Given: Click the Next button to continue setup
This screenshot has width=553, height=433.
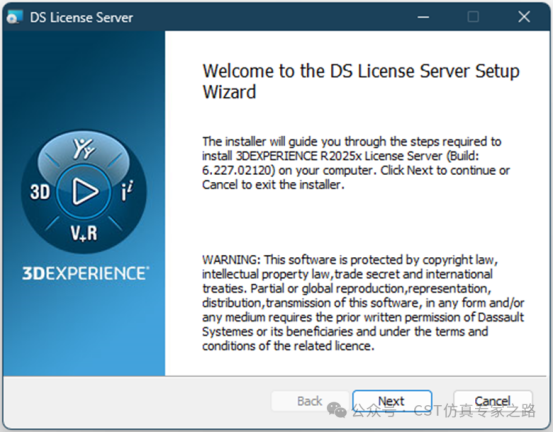Looking at the screenshot, I should click(x=392, y=401).
